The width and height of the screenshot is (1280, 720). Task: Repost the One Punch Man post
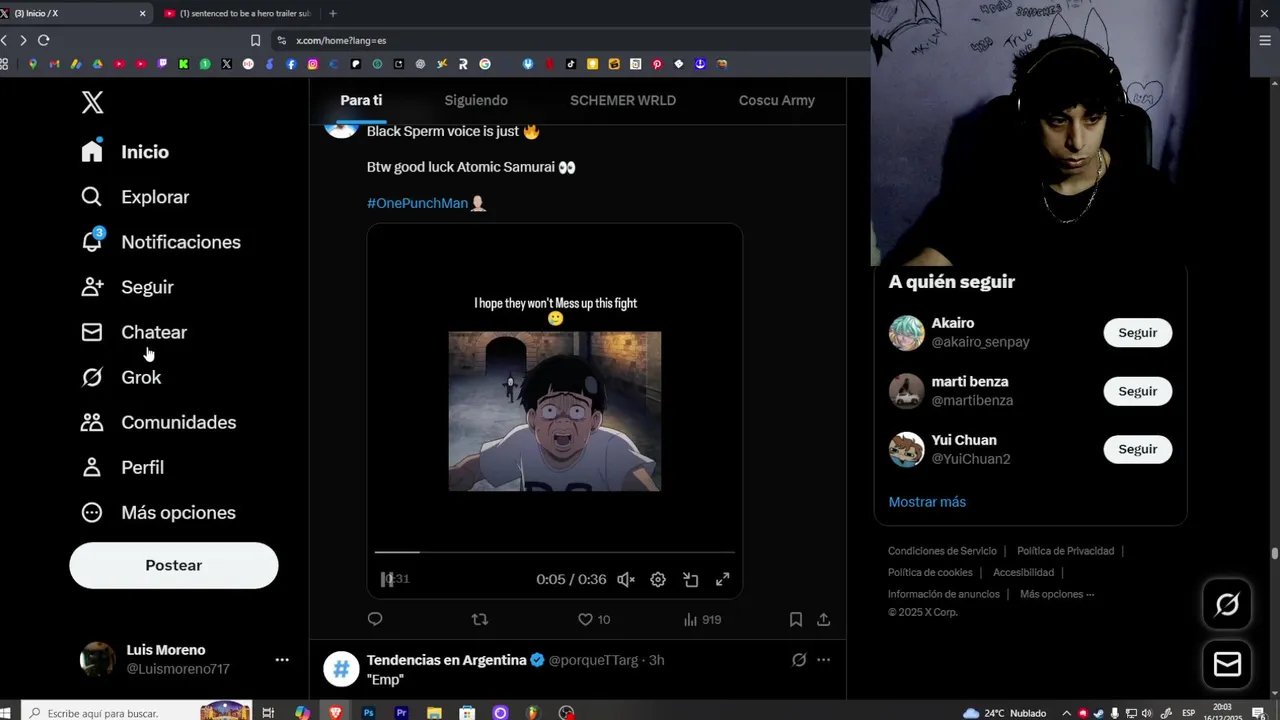click(480, 619)
